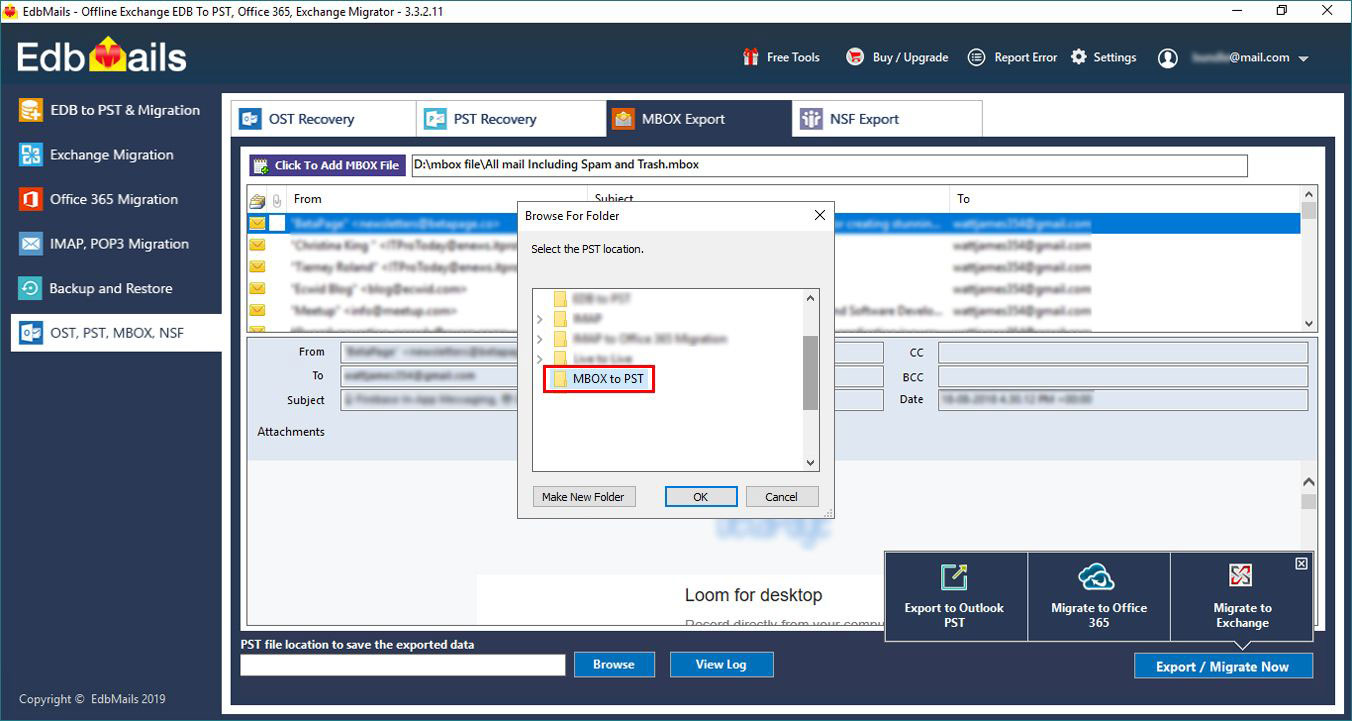Click the envelope icon in Meetup row
Screen dimensions: 1352x721
pyautogui.click(x=257, y=311)
